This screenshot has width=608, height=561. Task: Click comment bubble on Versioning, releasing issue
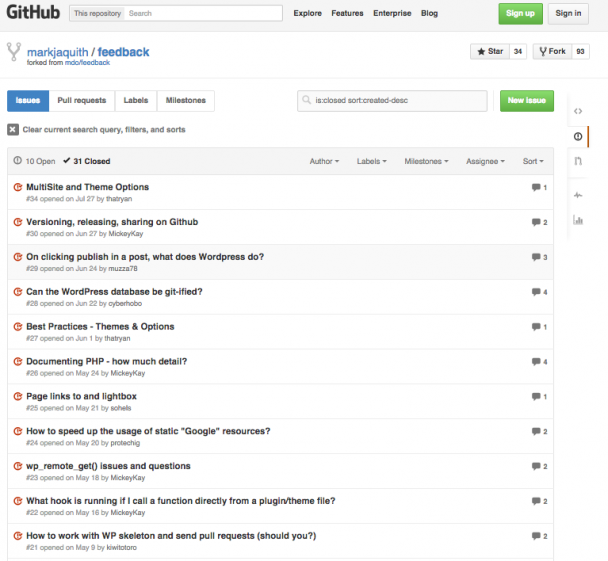[x=536, y=222]
